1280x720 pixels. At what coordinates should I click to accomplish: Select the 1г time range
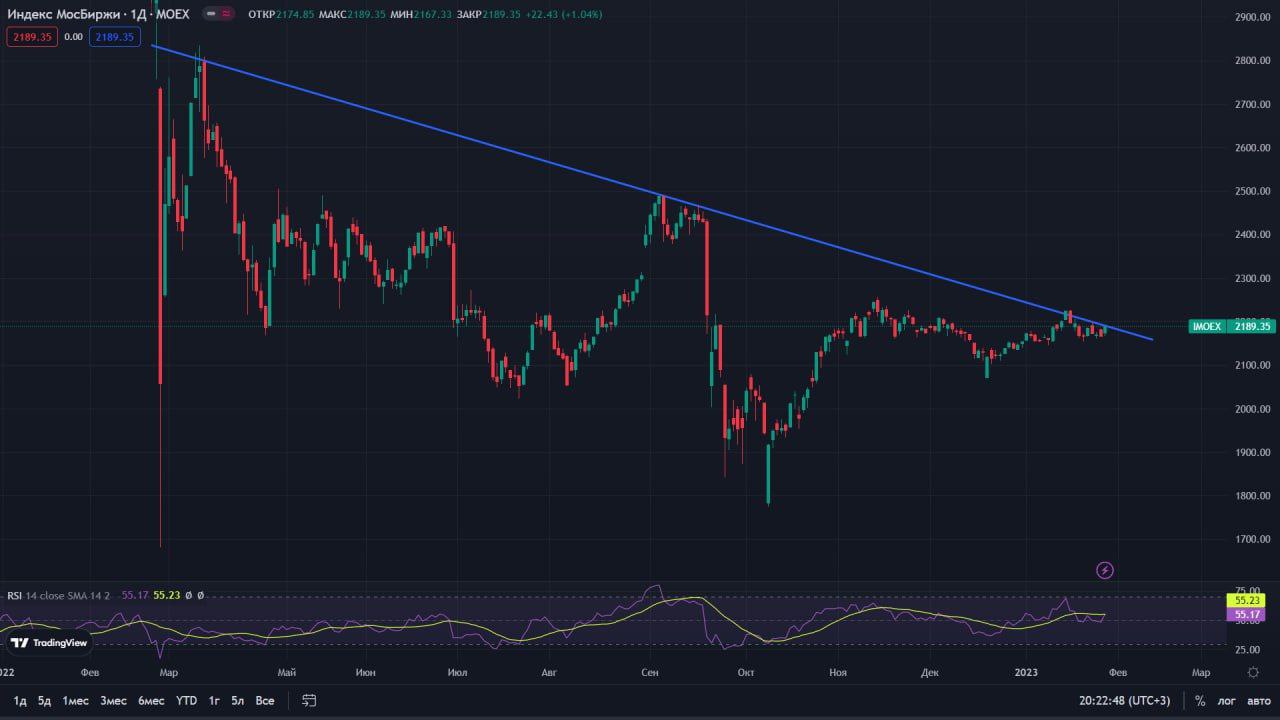(x=214, y=701)
